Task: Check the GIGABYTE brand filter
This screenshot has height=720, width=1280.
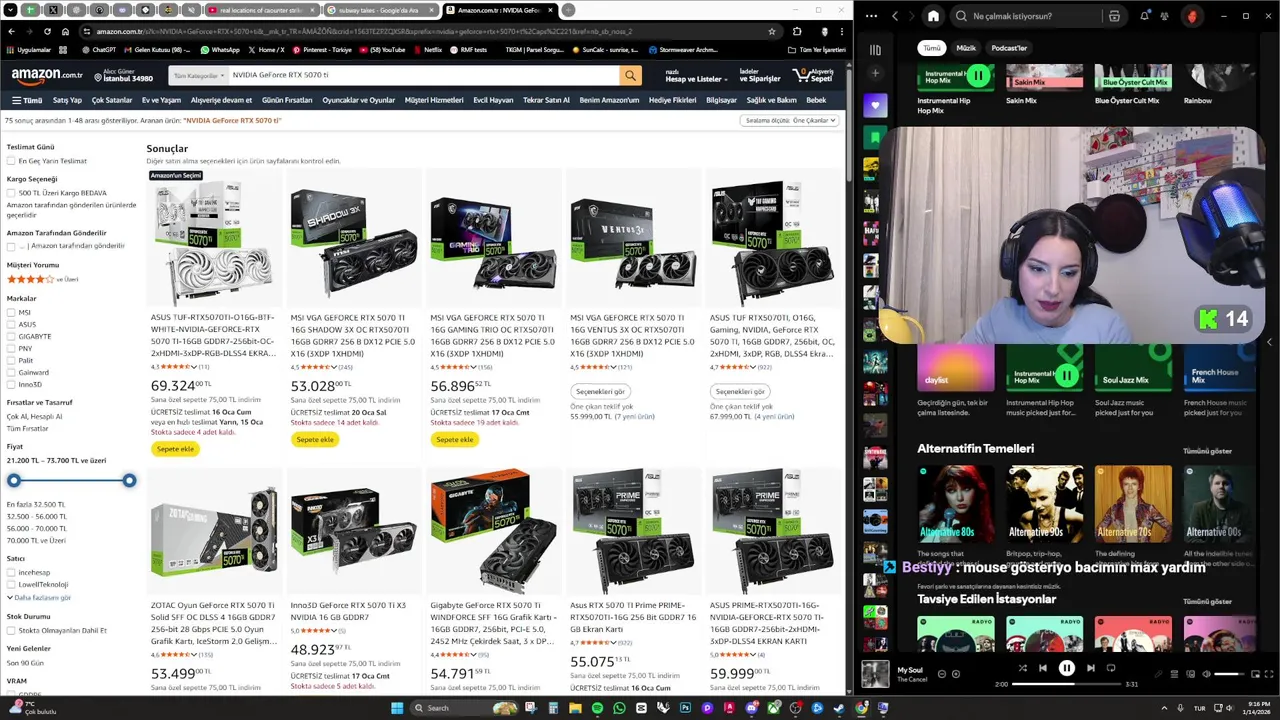Action: pyautogui.click(x=10, y=336)
